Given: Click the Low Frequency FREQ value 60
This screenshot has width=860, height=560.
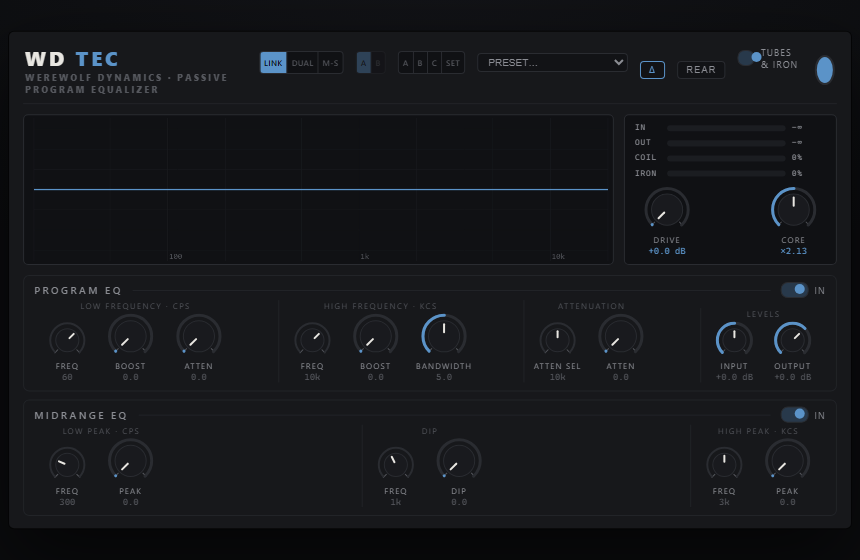Looking at the screenshot, I should (67, 377).
